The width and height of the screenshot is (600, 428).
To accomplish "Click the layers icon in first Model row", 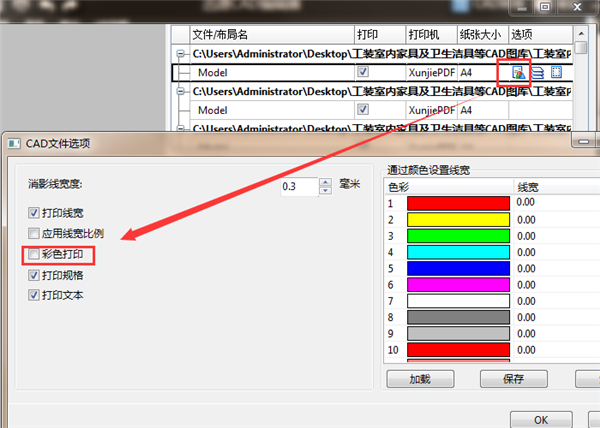I will click(x=537, y=72).
